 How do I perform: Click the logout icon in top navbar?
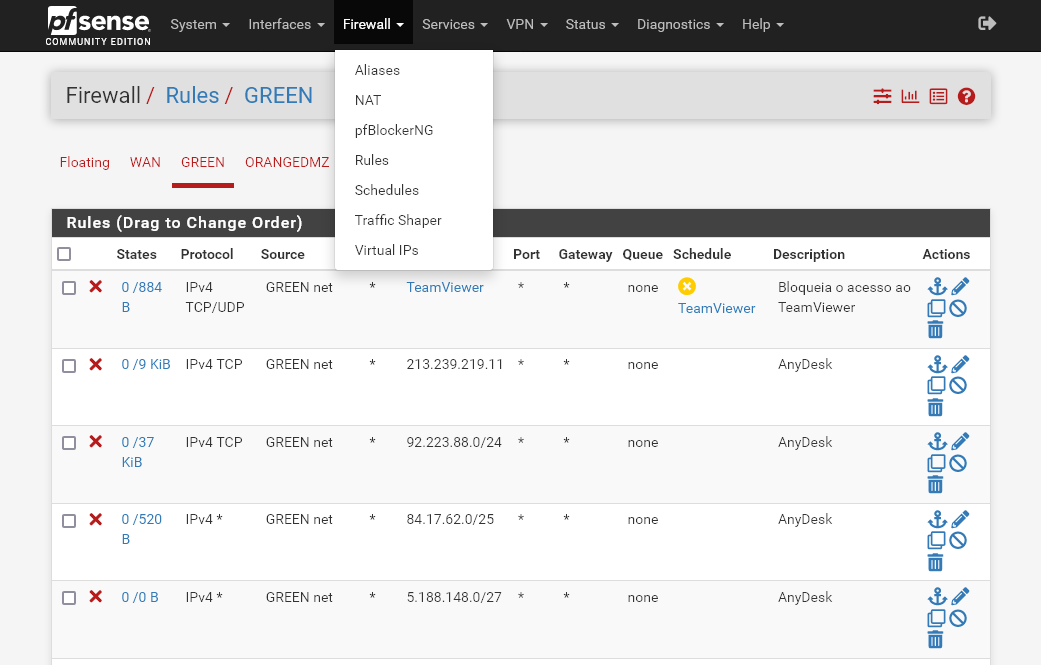[987, 24]
